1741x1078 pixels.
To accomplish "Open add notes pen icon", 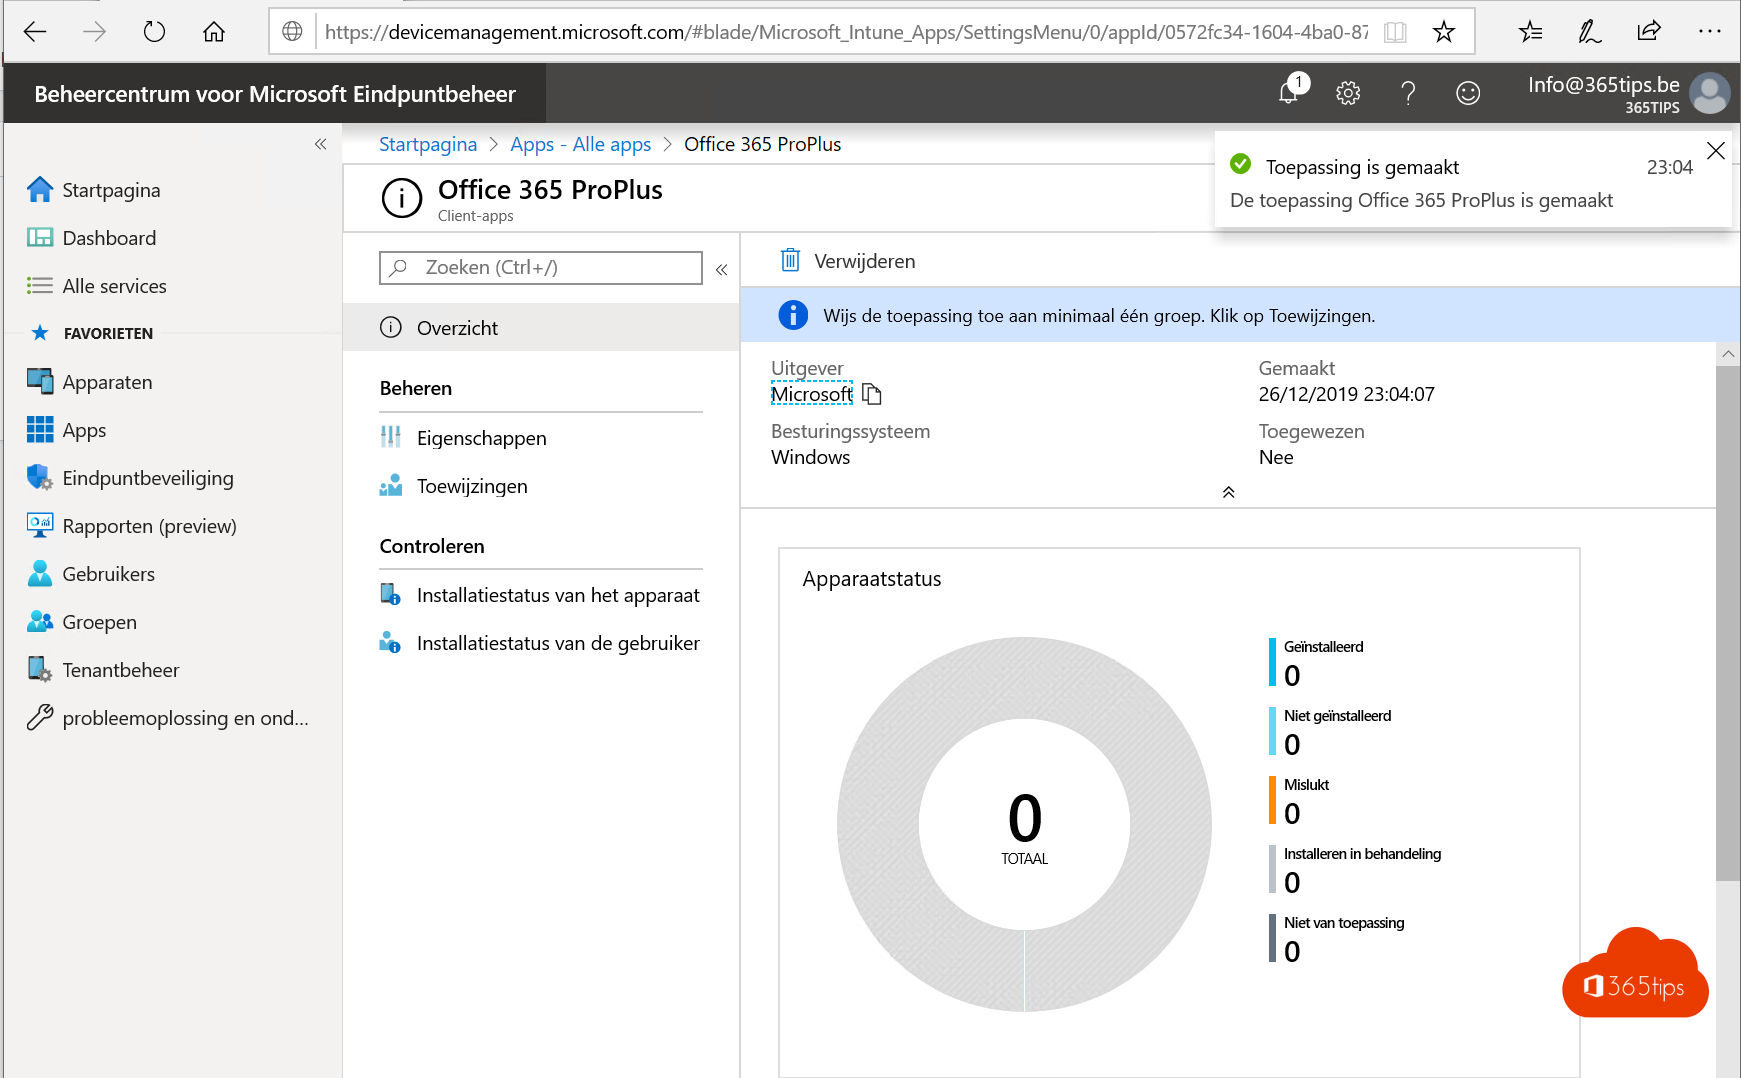I will click(x=1589, y=32).
